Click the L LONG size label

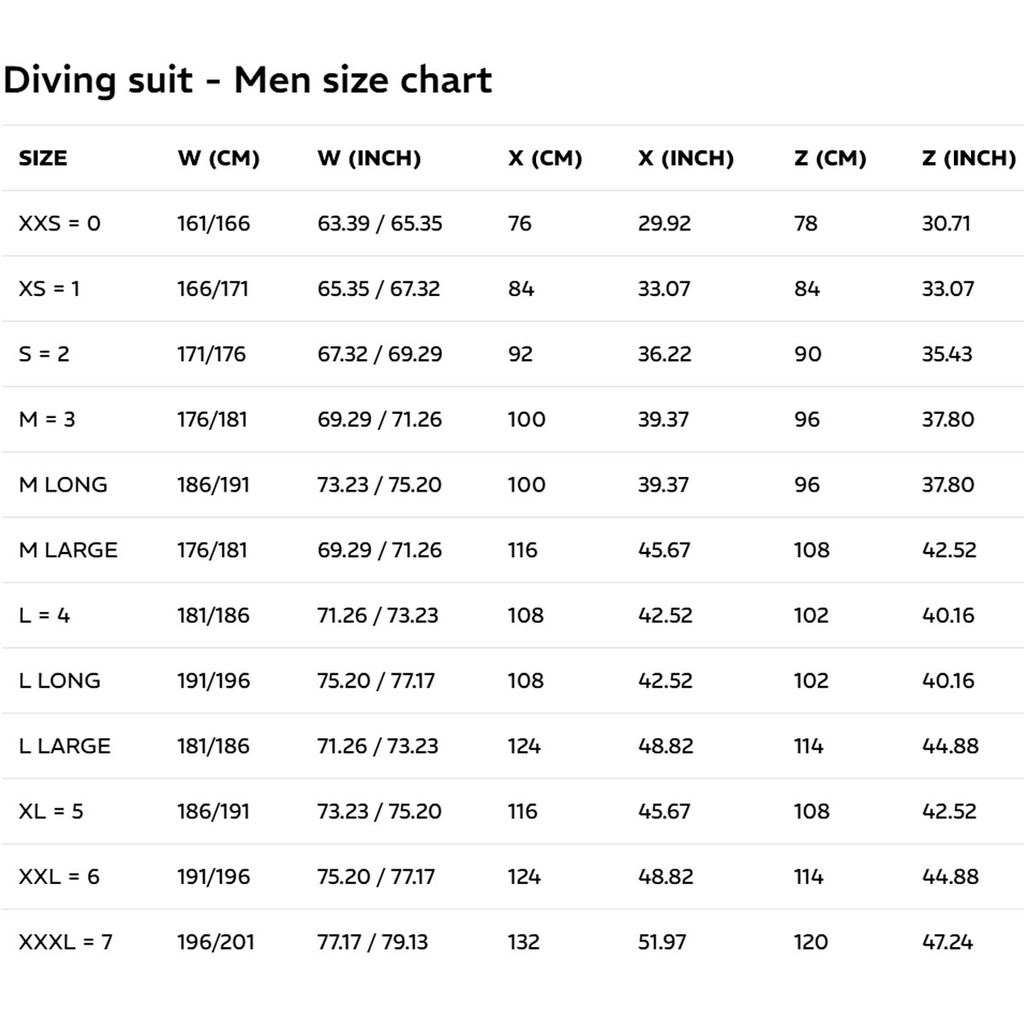[x=60, y=681]
